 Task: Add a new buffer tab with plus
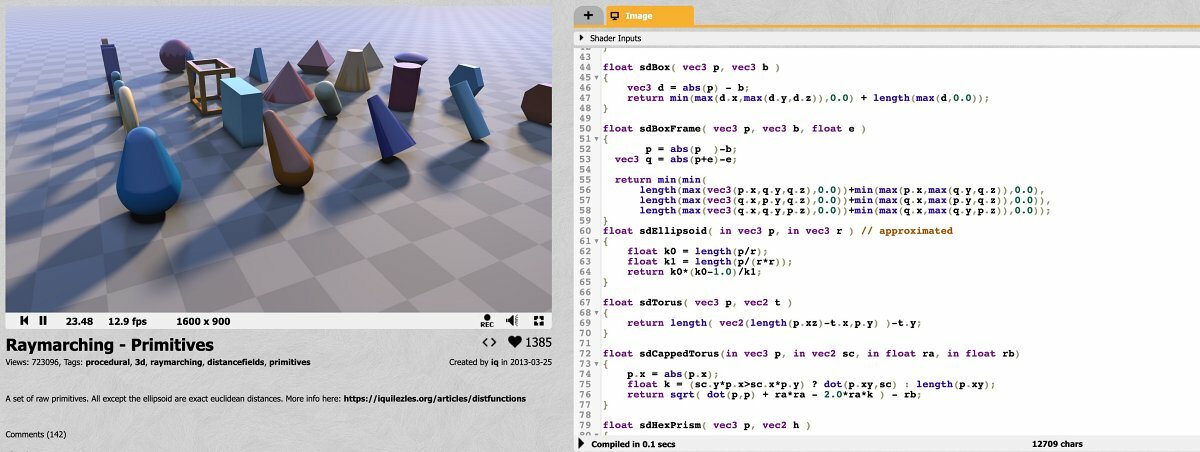pos(588,15)
